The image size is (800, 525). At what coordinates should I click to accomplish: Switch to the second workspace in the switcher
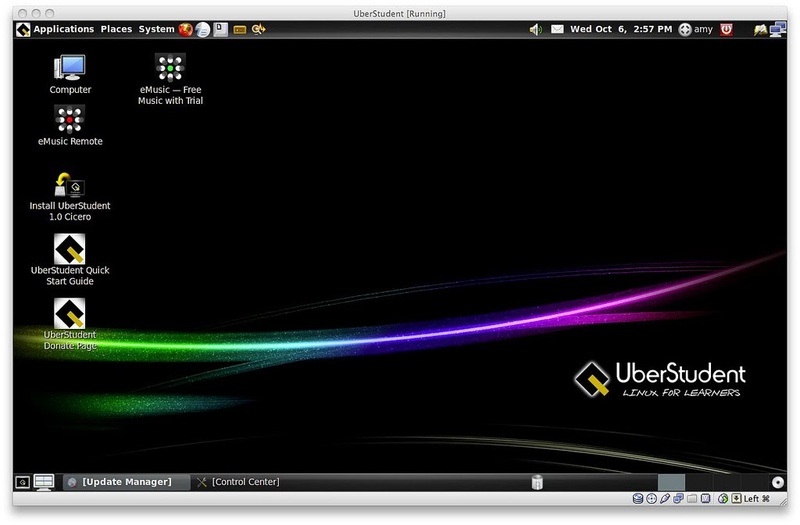pos(698,482)
